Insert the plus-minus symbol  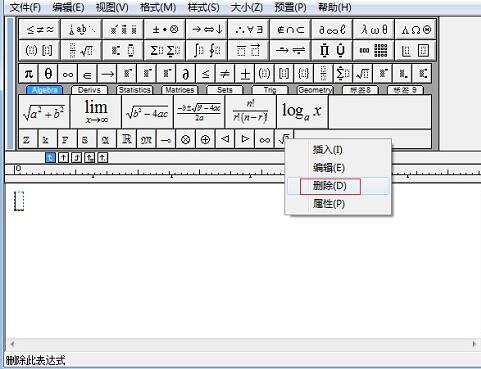click(x=245, y=73)
